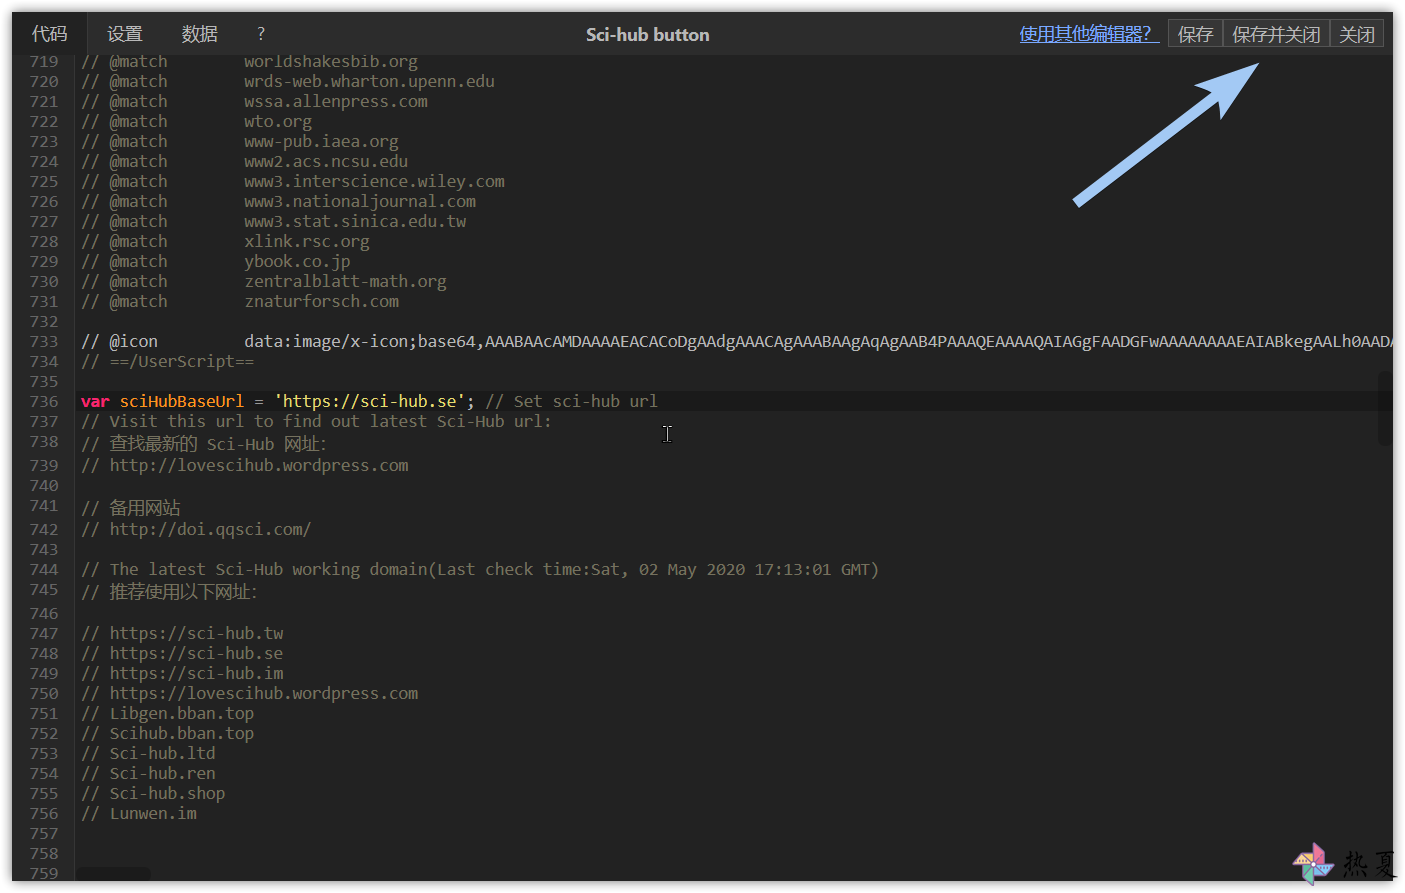This screenshot has height=893, width=1405.
Task: Click the Sci-hub.ren comment line
Action: pyautogui.click(x=148, y=773)
